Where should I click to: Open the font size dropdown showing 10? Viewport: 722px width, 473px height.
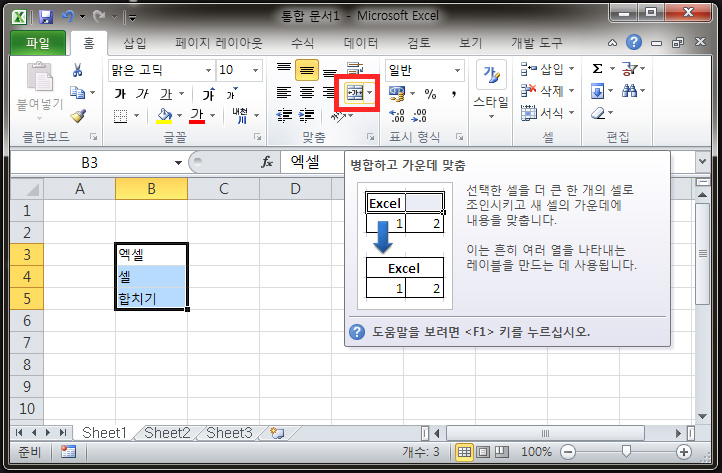(255, 70)
